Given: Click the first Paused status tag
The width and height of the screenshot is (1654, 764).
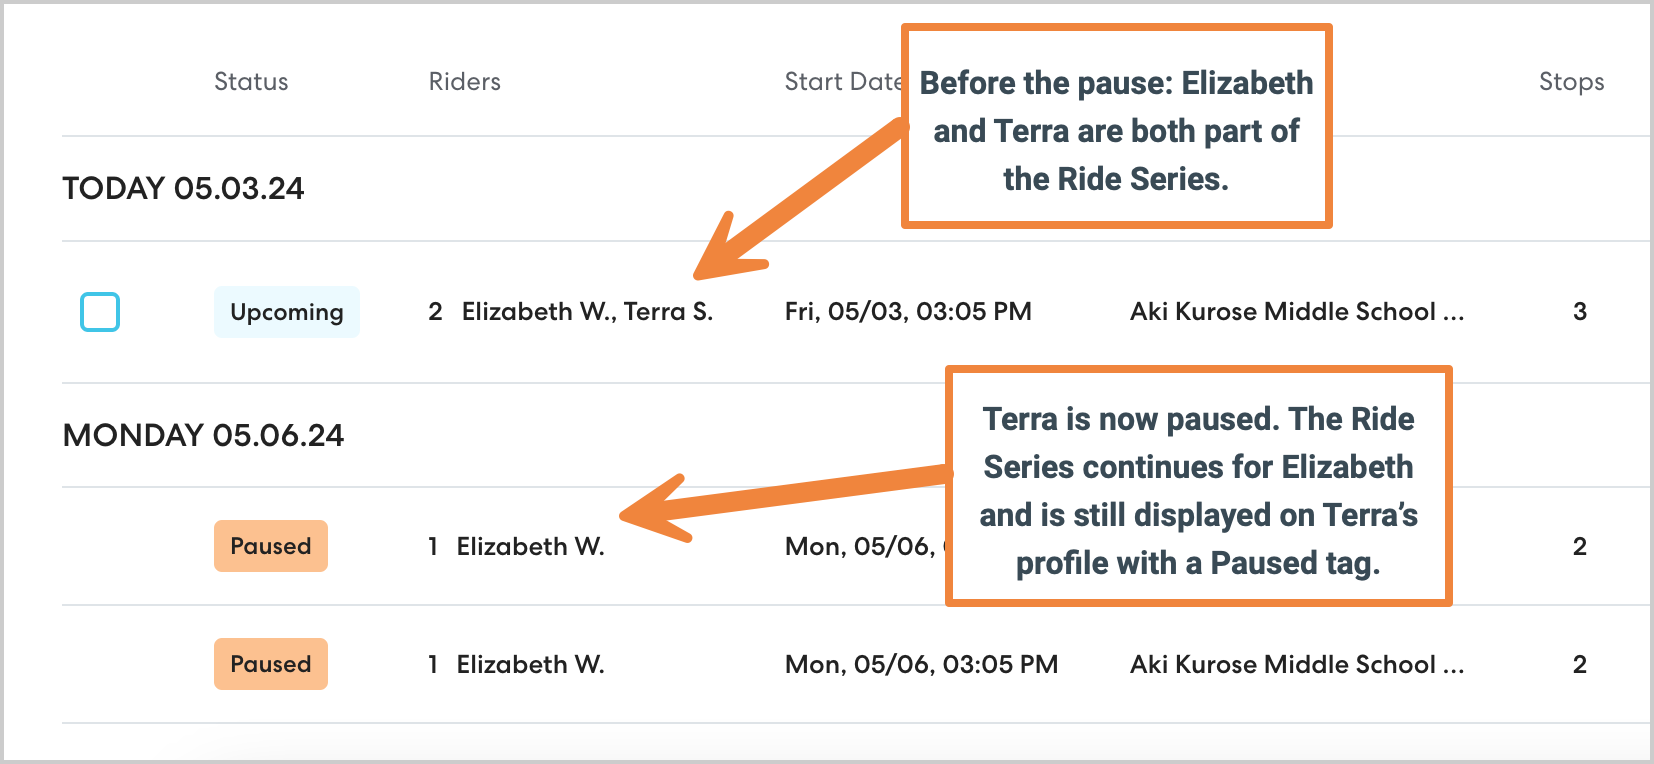Looking at the screenshot, I should 270,546.
